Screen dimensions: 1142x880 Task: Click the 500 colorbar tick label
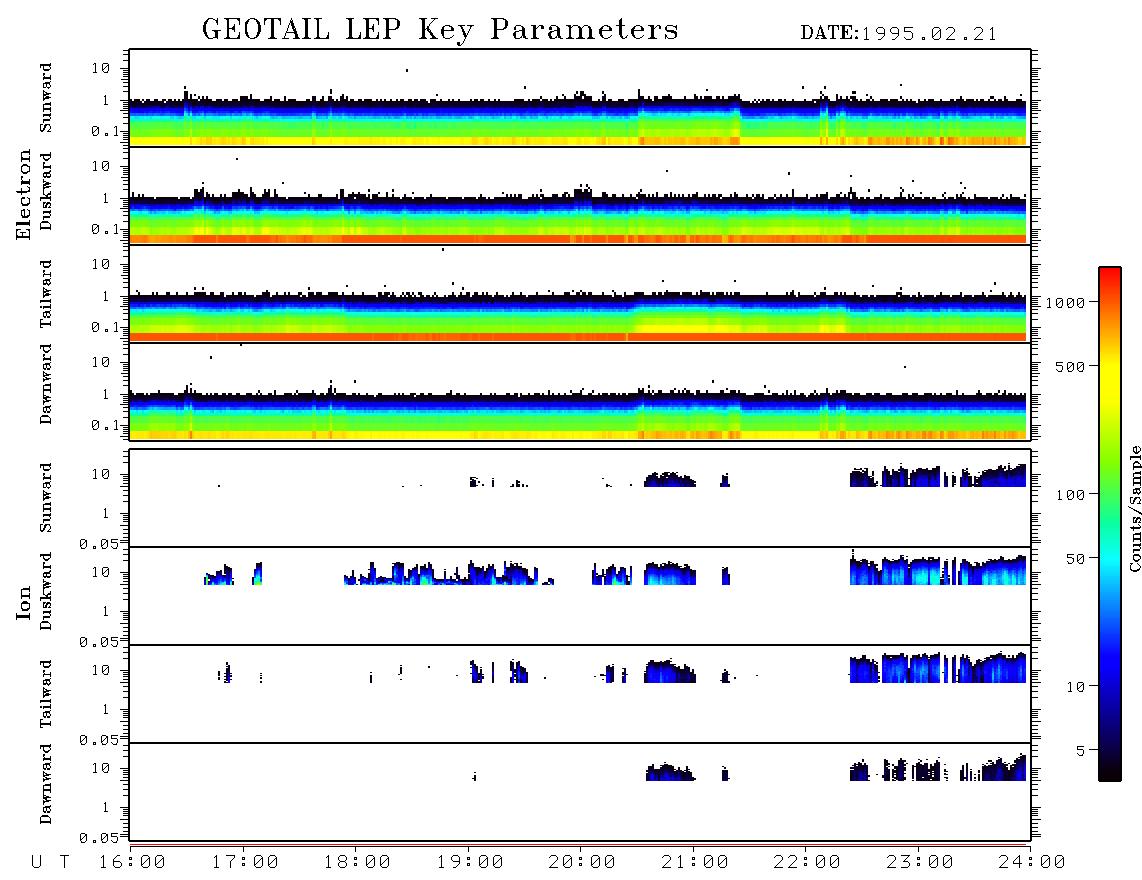click(1070, 366)
